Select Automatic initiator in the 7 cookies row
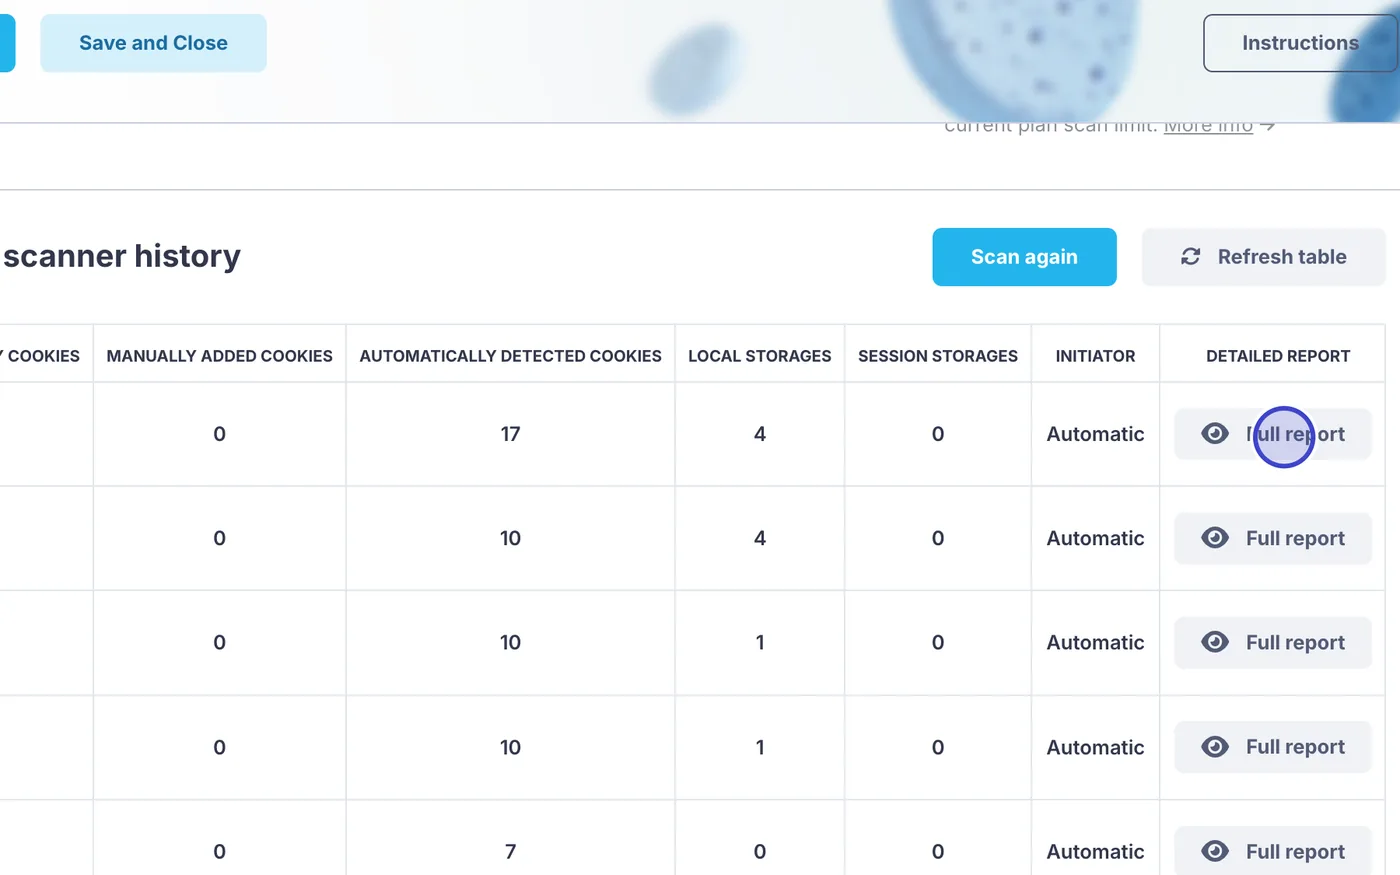This screenshot has width=1400, height=875. pyautogui.click(x=1095, y=852)
